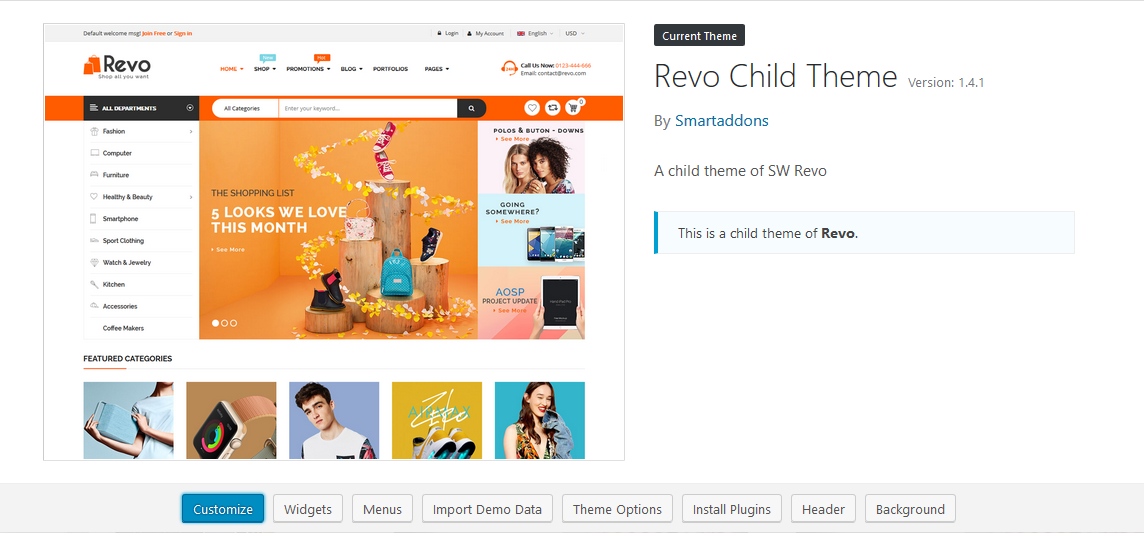This screenshot has height=533, width=1144.
Task: Click the search magnifier button in preview
Action: [x=471, y=108]
